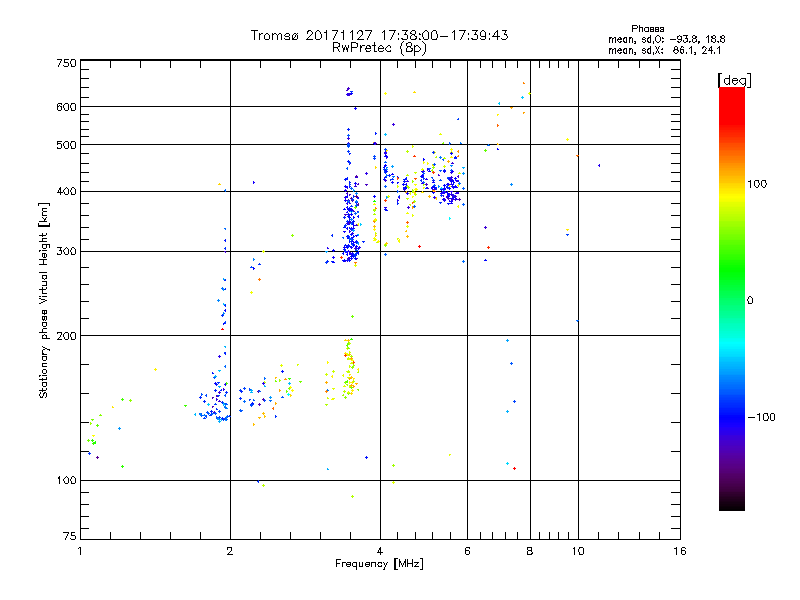Screen dimensions: 800x600
Task: Click the 'Stationary phase Virtual Height [km]' axis label
Action: pos(44,300)
